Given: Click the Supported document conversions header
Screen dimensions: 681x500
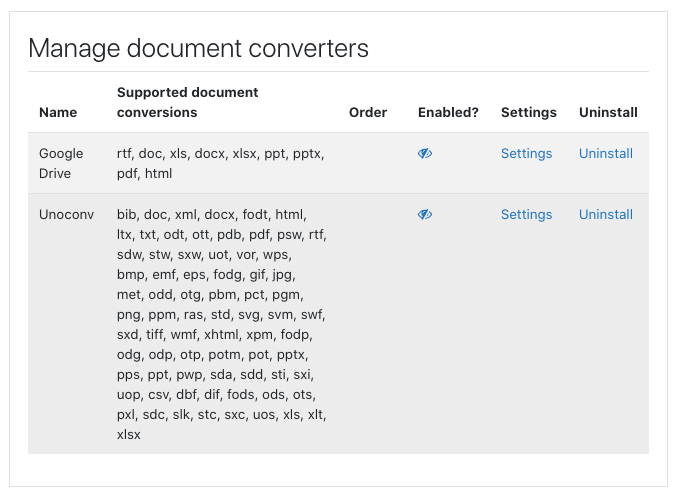Looking at the screenshot, I should (188, 102).
